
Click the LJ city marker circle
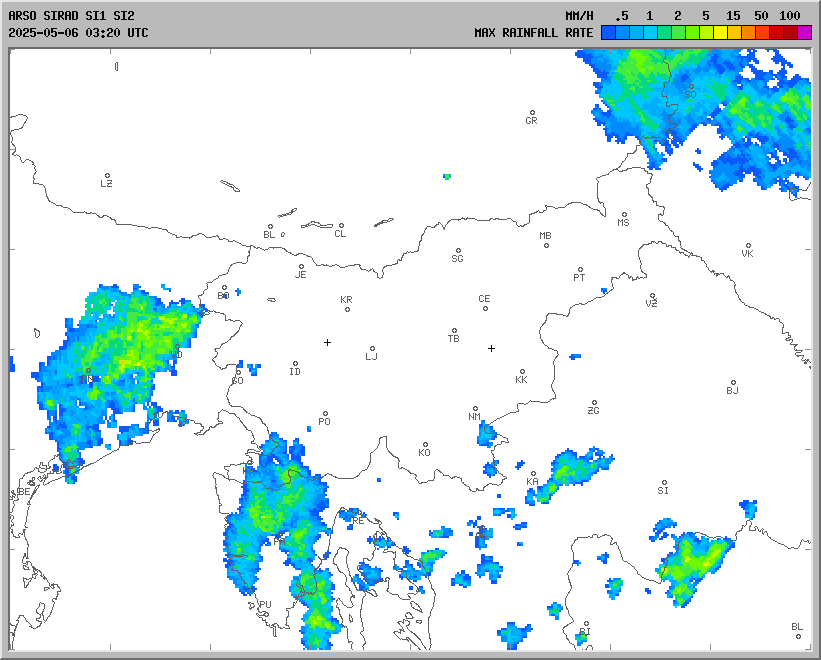click(x=373, y=349)
